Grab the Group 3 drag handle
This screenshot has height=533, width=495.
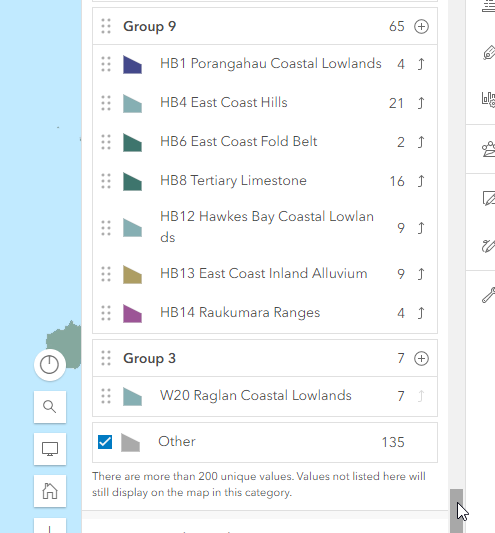[x=106, y=358]
